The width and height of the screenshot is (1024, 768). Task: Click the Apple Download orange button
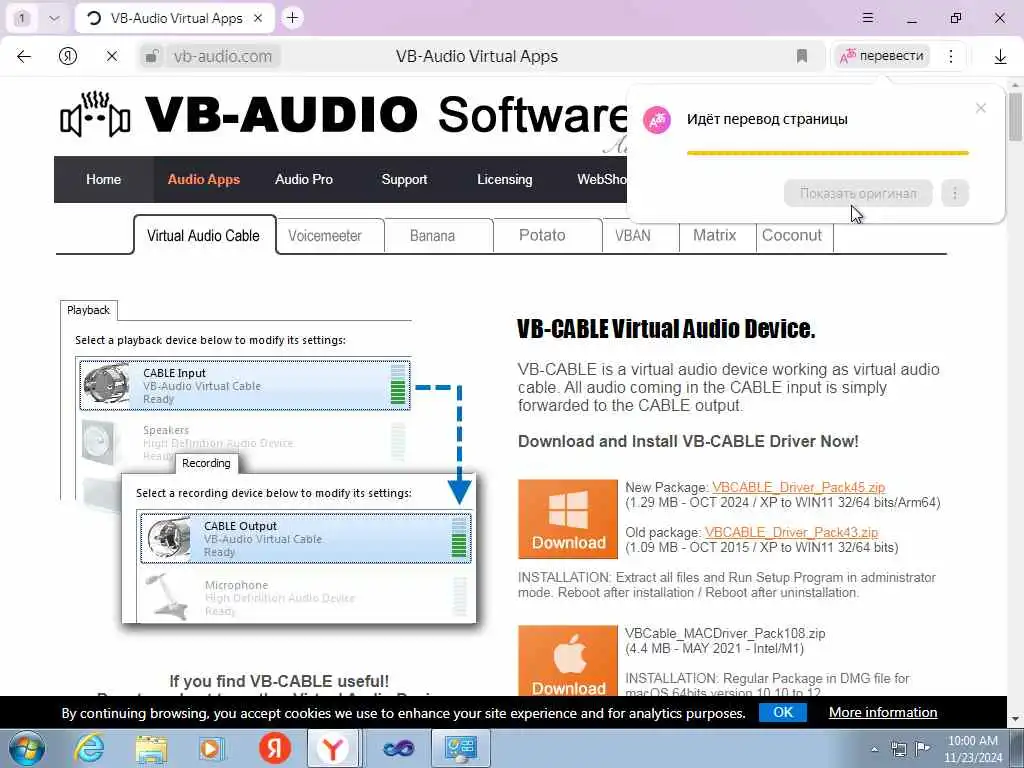(x=568, y=660)
